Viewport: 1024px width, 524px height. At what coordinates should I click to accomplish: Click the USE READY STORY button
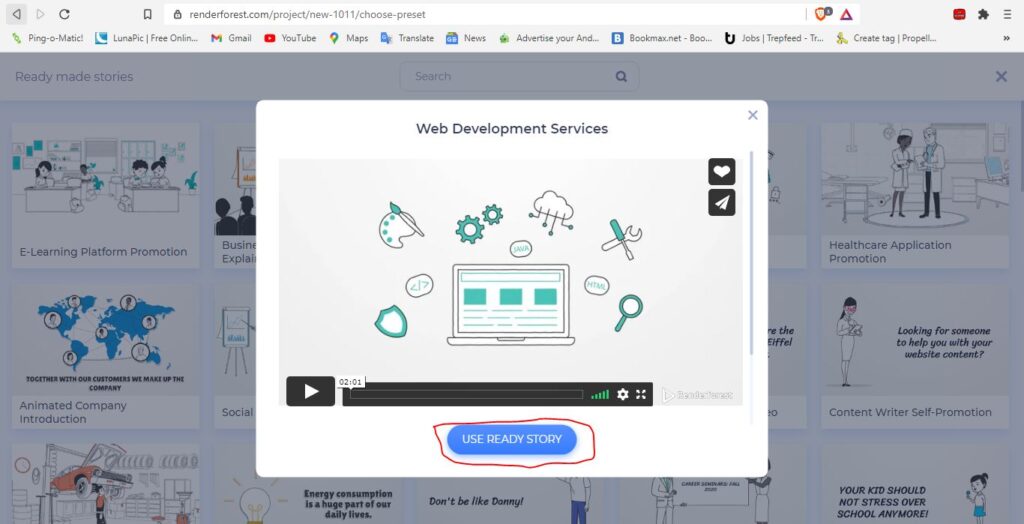[512, 440]
